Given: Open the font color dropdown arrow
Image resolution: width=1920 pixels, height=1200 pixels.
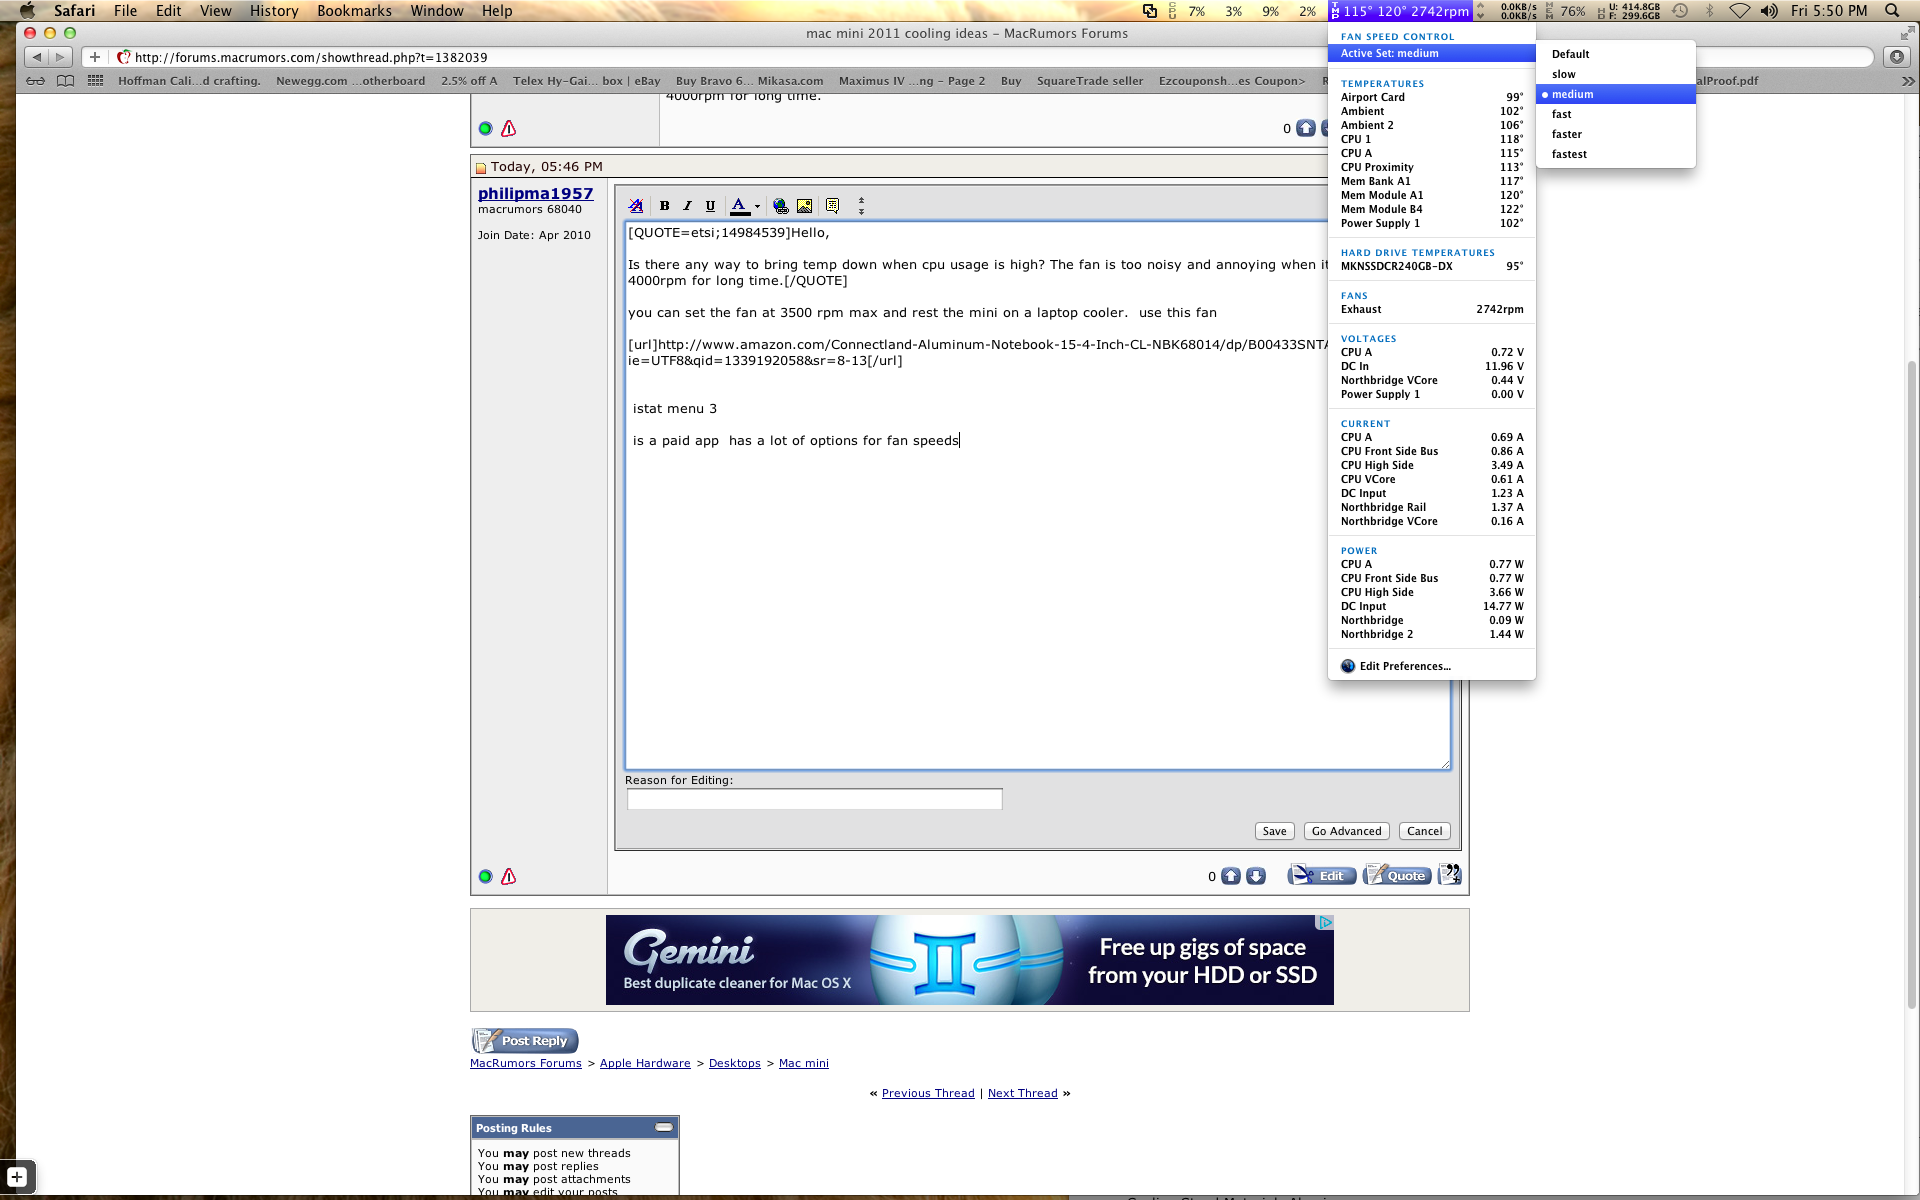Looking at the screenshot, I should pyautogui.click(x=757, y=206).
